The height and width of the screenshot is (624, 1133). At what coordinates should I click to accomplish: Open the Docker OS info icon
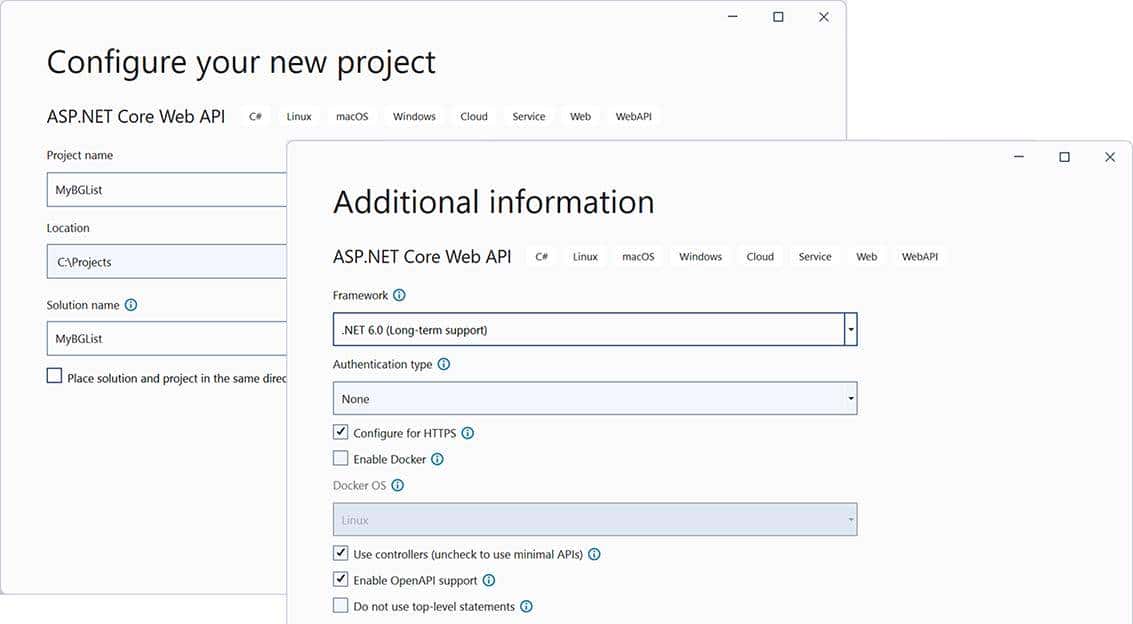click(397, 485)
